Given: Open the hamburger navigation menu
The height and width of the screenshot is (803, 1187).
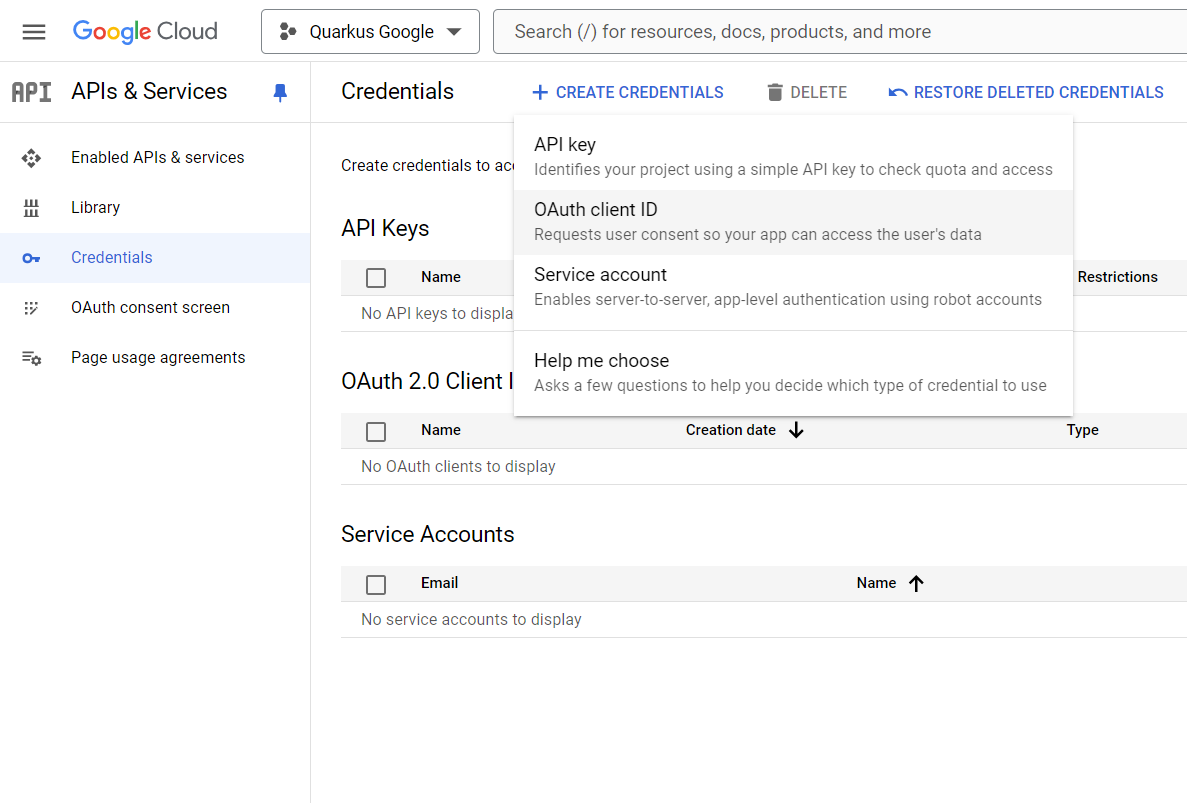Looking at the screenshot, I should click(33, 32).
